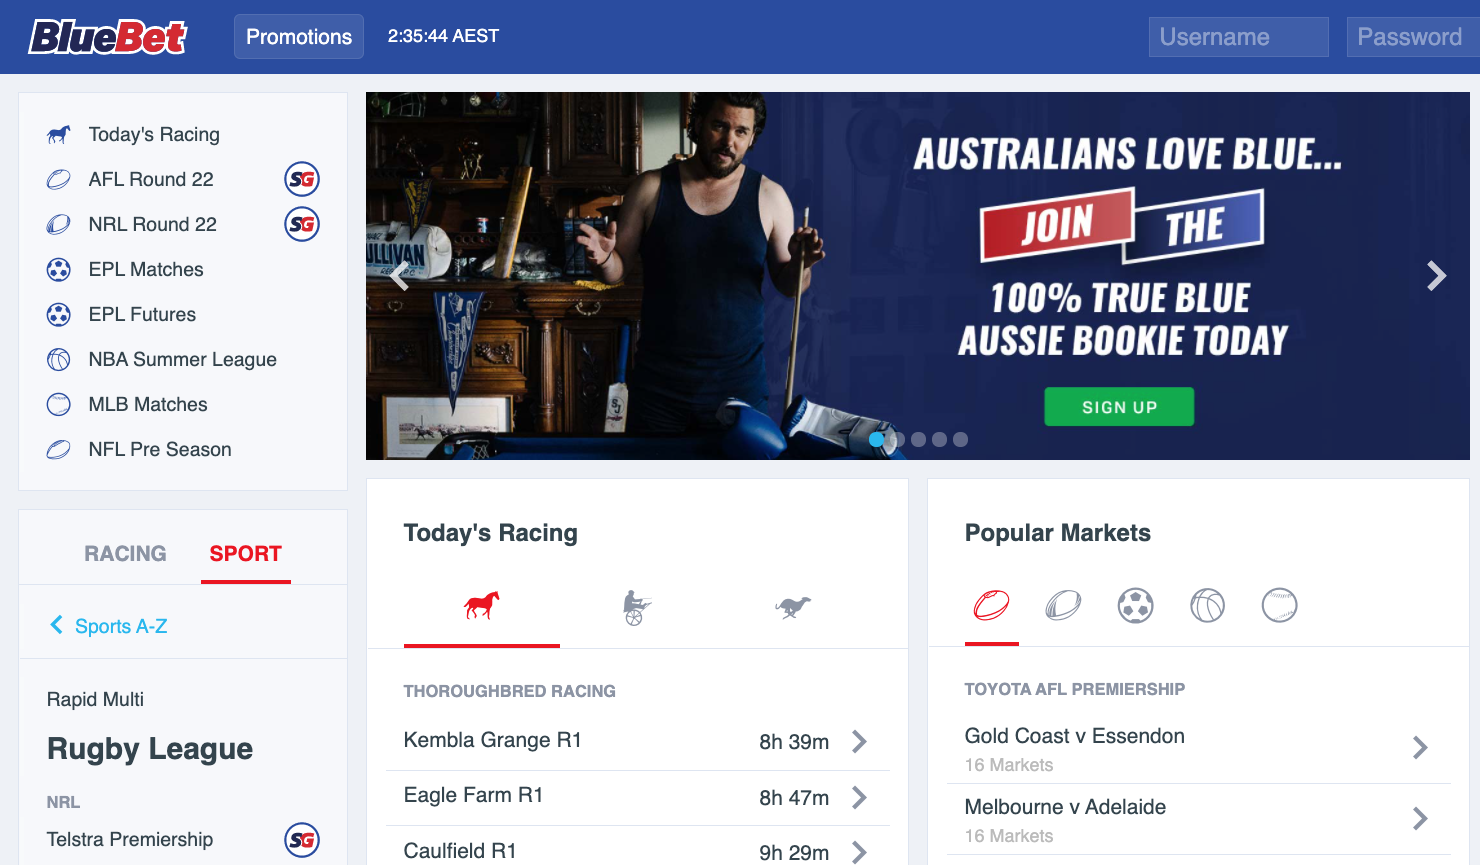The width and height of the screenshot is (1480, 865).
Task: Click the 8h 39m countdown for Kembla Grange
Action: 794,742
